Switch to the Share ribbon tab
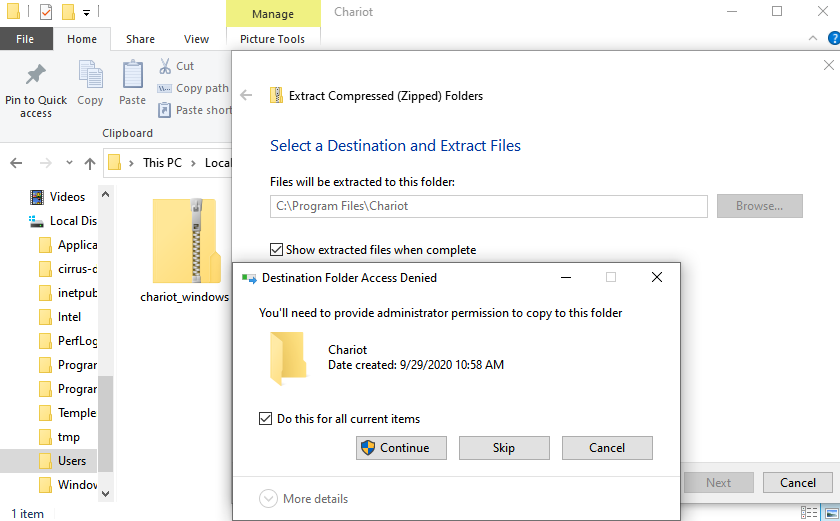This screenshot has height=521, width=840. click(140, 39)
